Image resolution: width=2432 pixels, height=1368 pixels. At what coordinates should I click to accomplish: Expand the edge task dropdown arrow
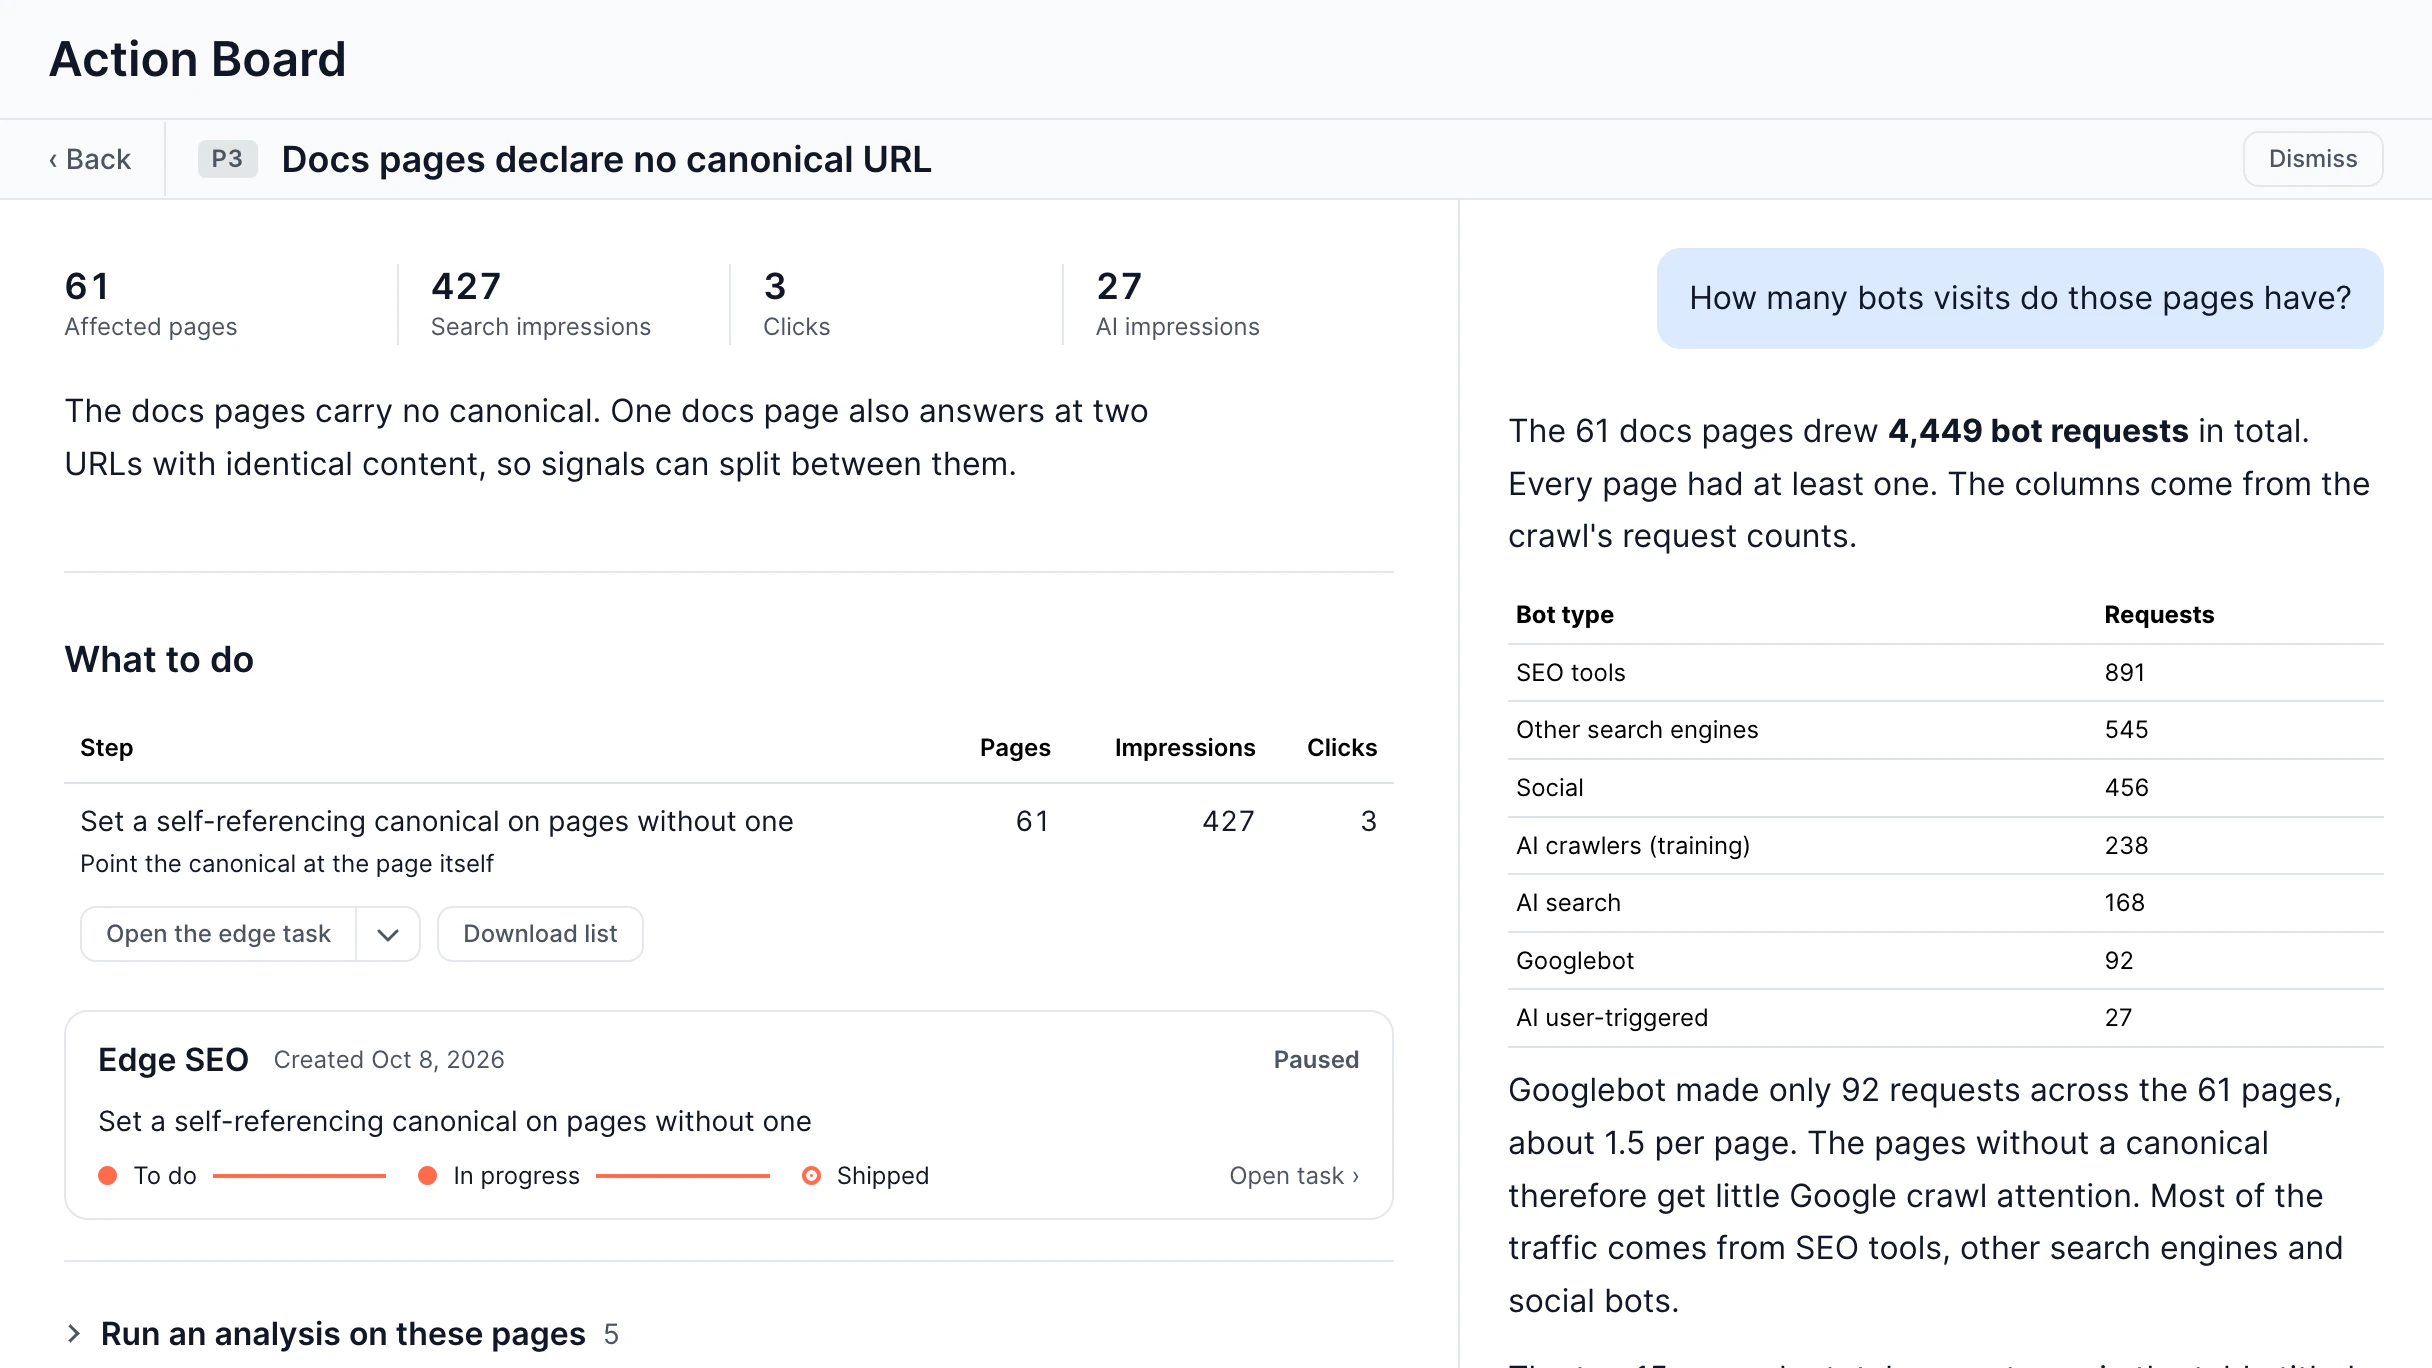point(388,934)
